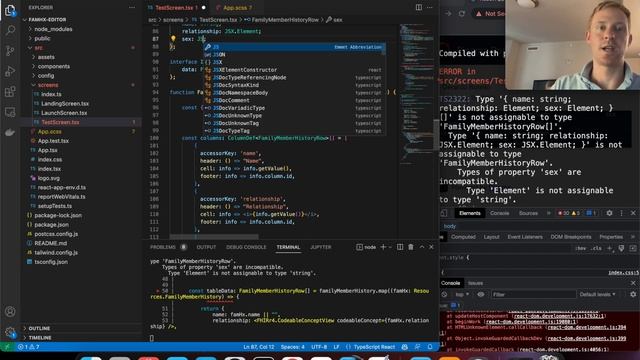Split the terminal panel
The height and width of the screenshot is (360, 640).
pyautogui.click(x=400, y=247)
